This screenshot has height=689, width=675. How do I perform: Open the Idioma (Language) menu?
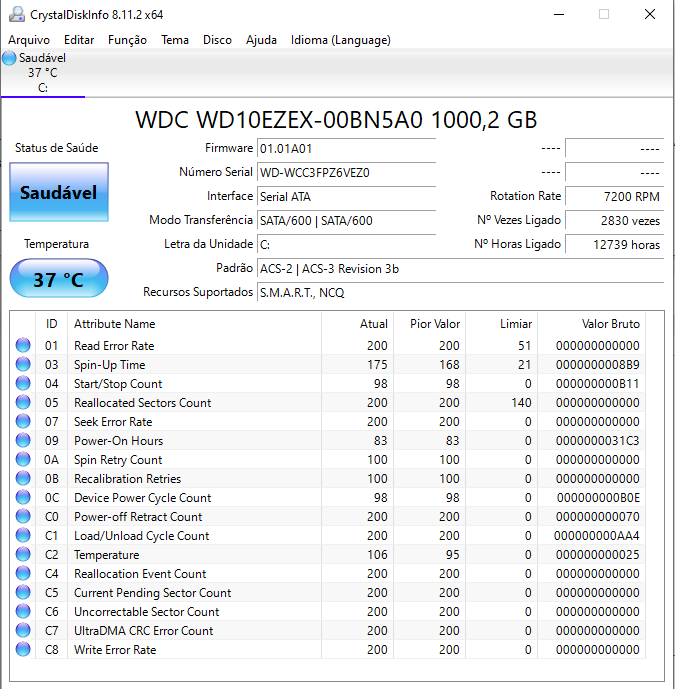point(341,40)
